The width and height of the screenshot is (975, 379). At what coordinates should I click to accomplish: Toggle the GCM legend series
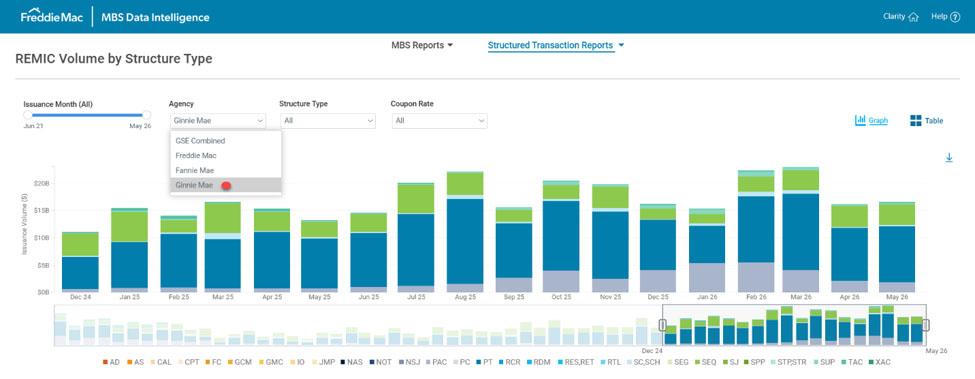pos(239,361)
